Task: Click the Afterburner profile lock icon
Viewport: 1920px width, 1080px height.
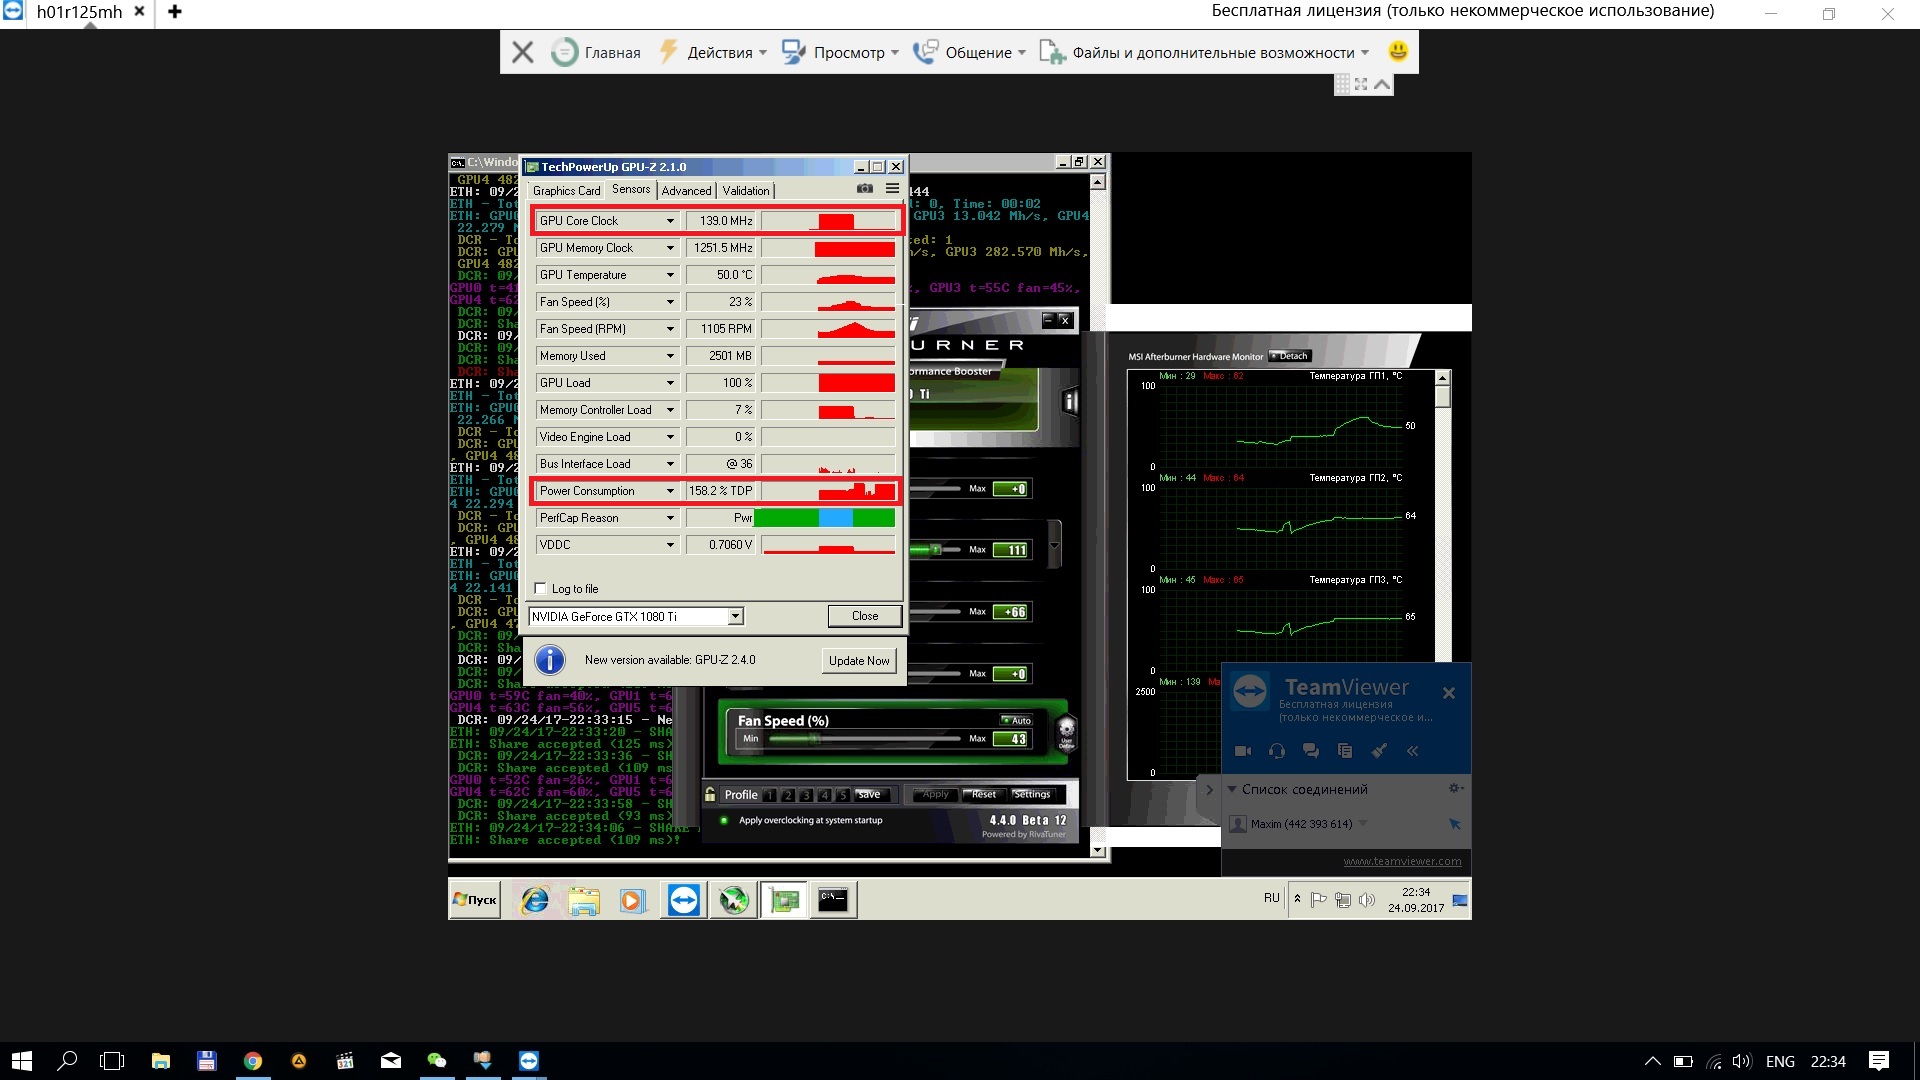Action: pyautogui.click(x=710, y=795)
